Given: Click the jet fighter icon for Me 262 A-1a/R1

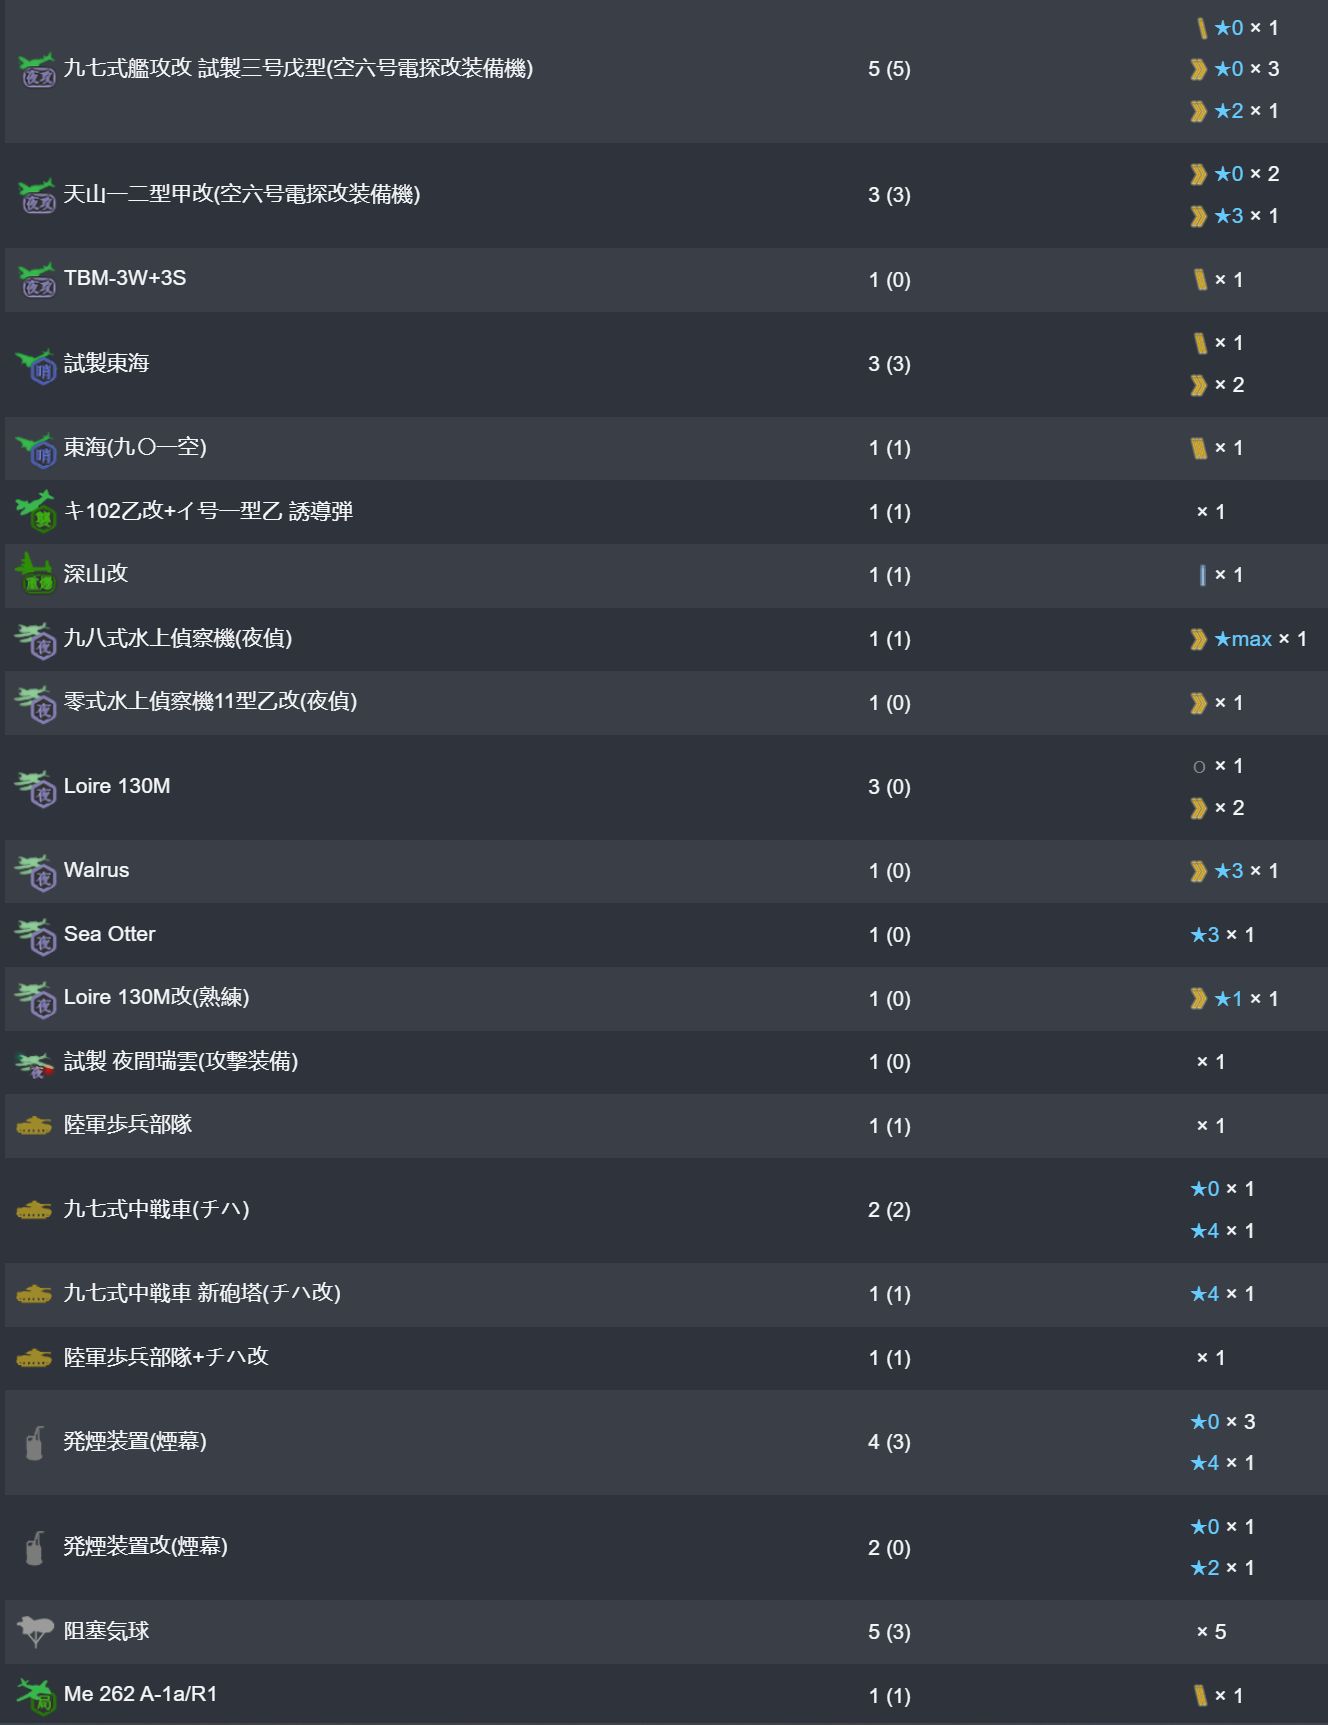Looking at the screenshot, I should [x=36, y=1695].
